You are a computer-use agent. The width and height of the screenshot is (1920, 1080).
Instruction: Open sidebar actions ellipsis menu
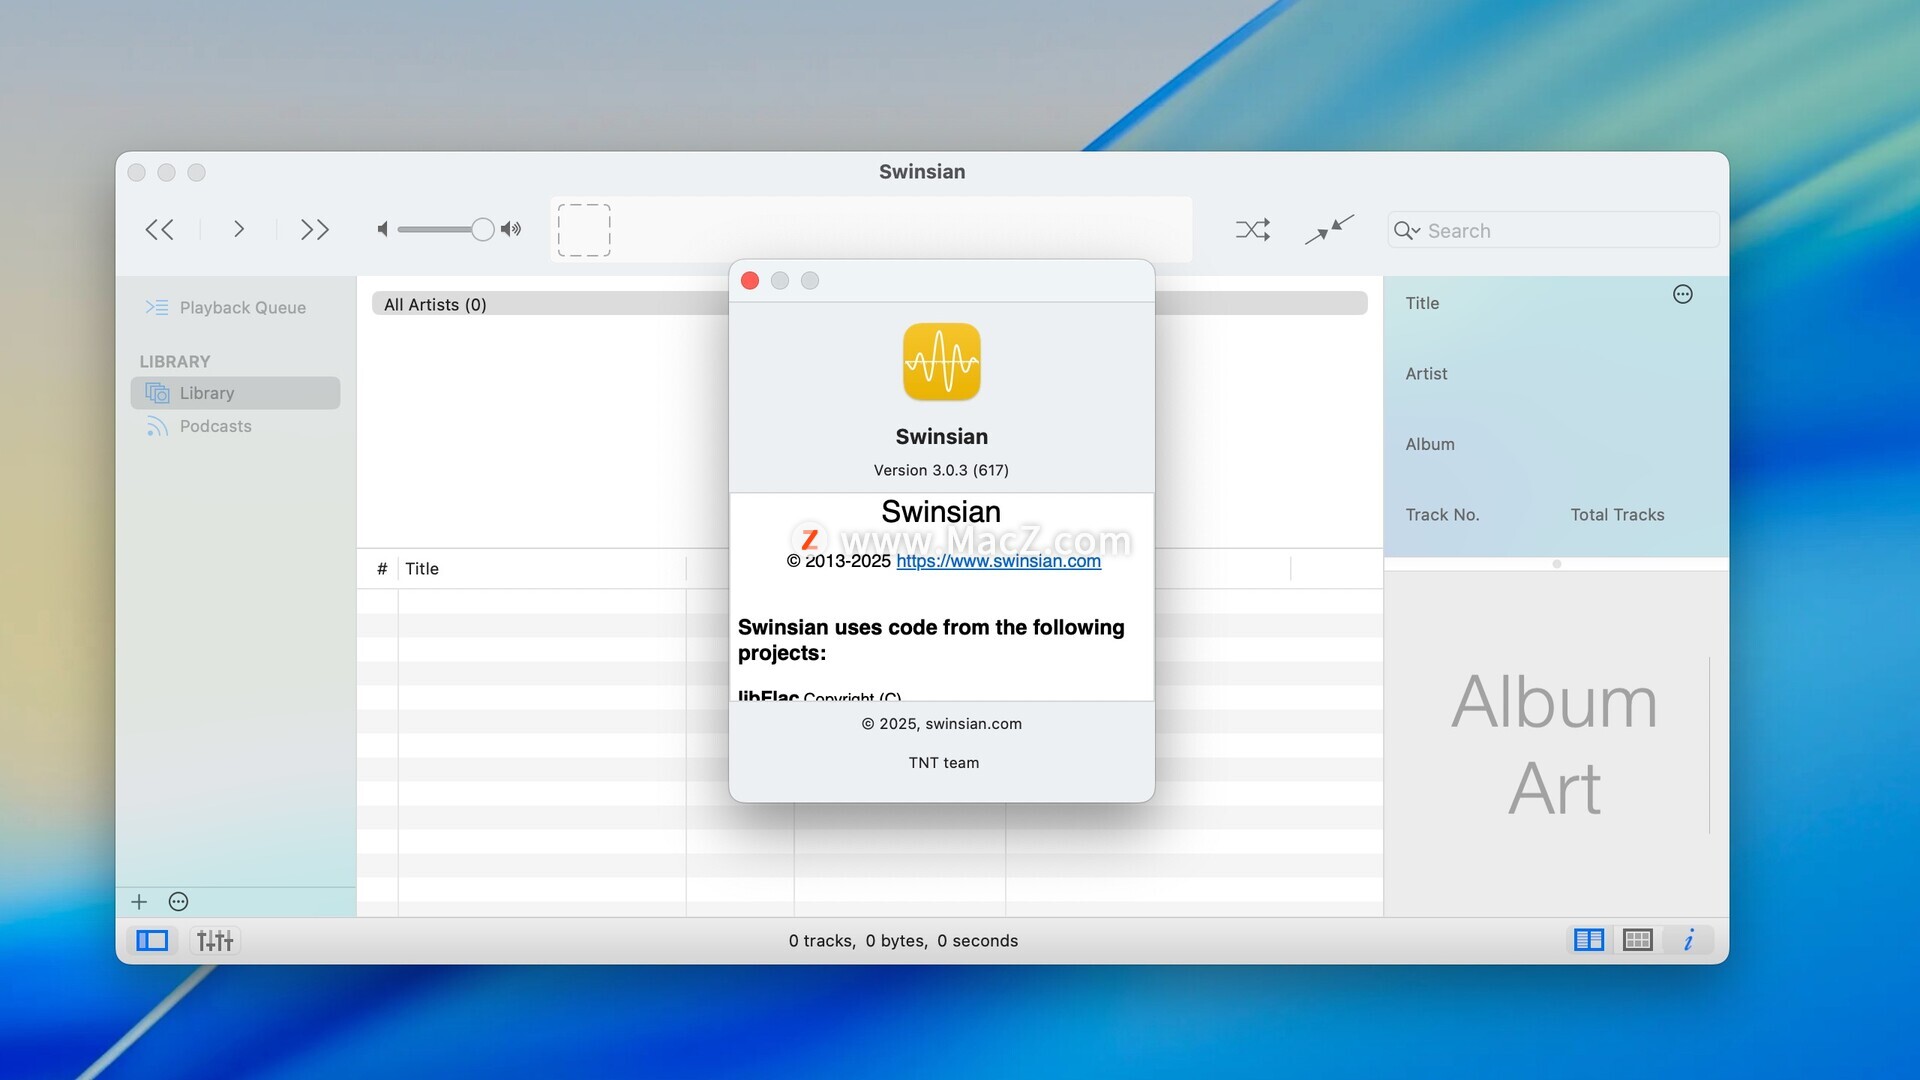(x=178, y=902)
